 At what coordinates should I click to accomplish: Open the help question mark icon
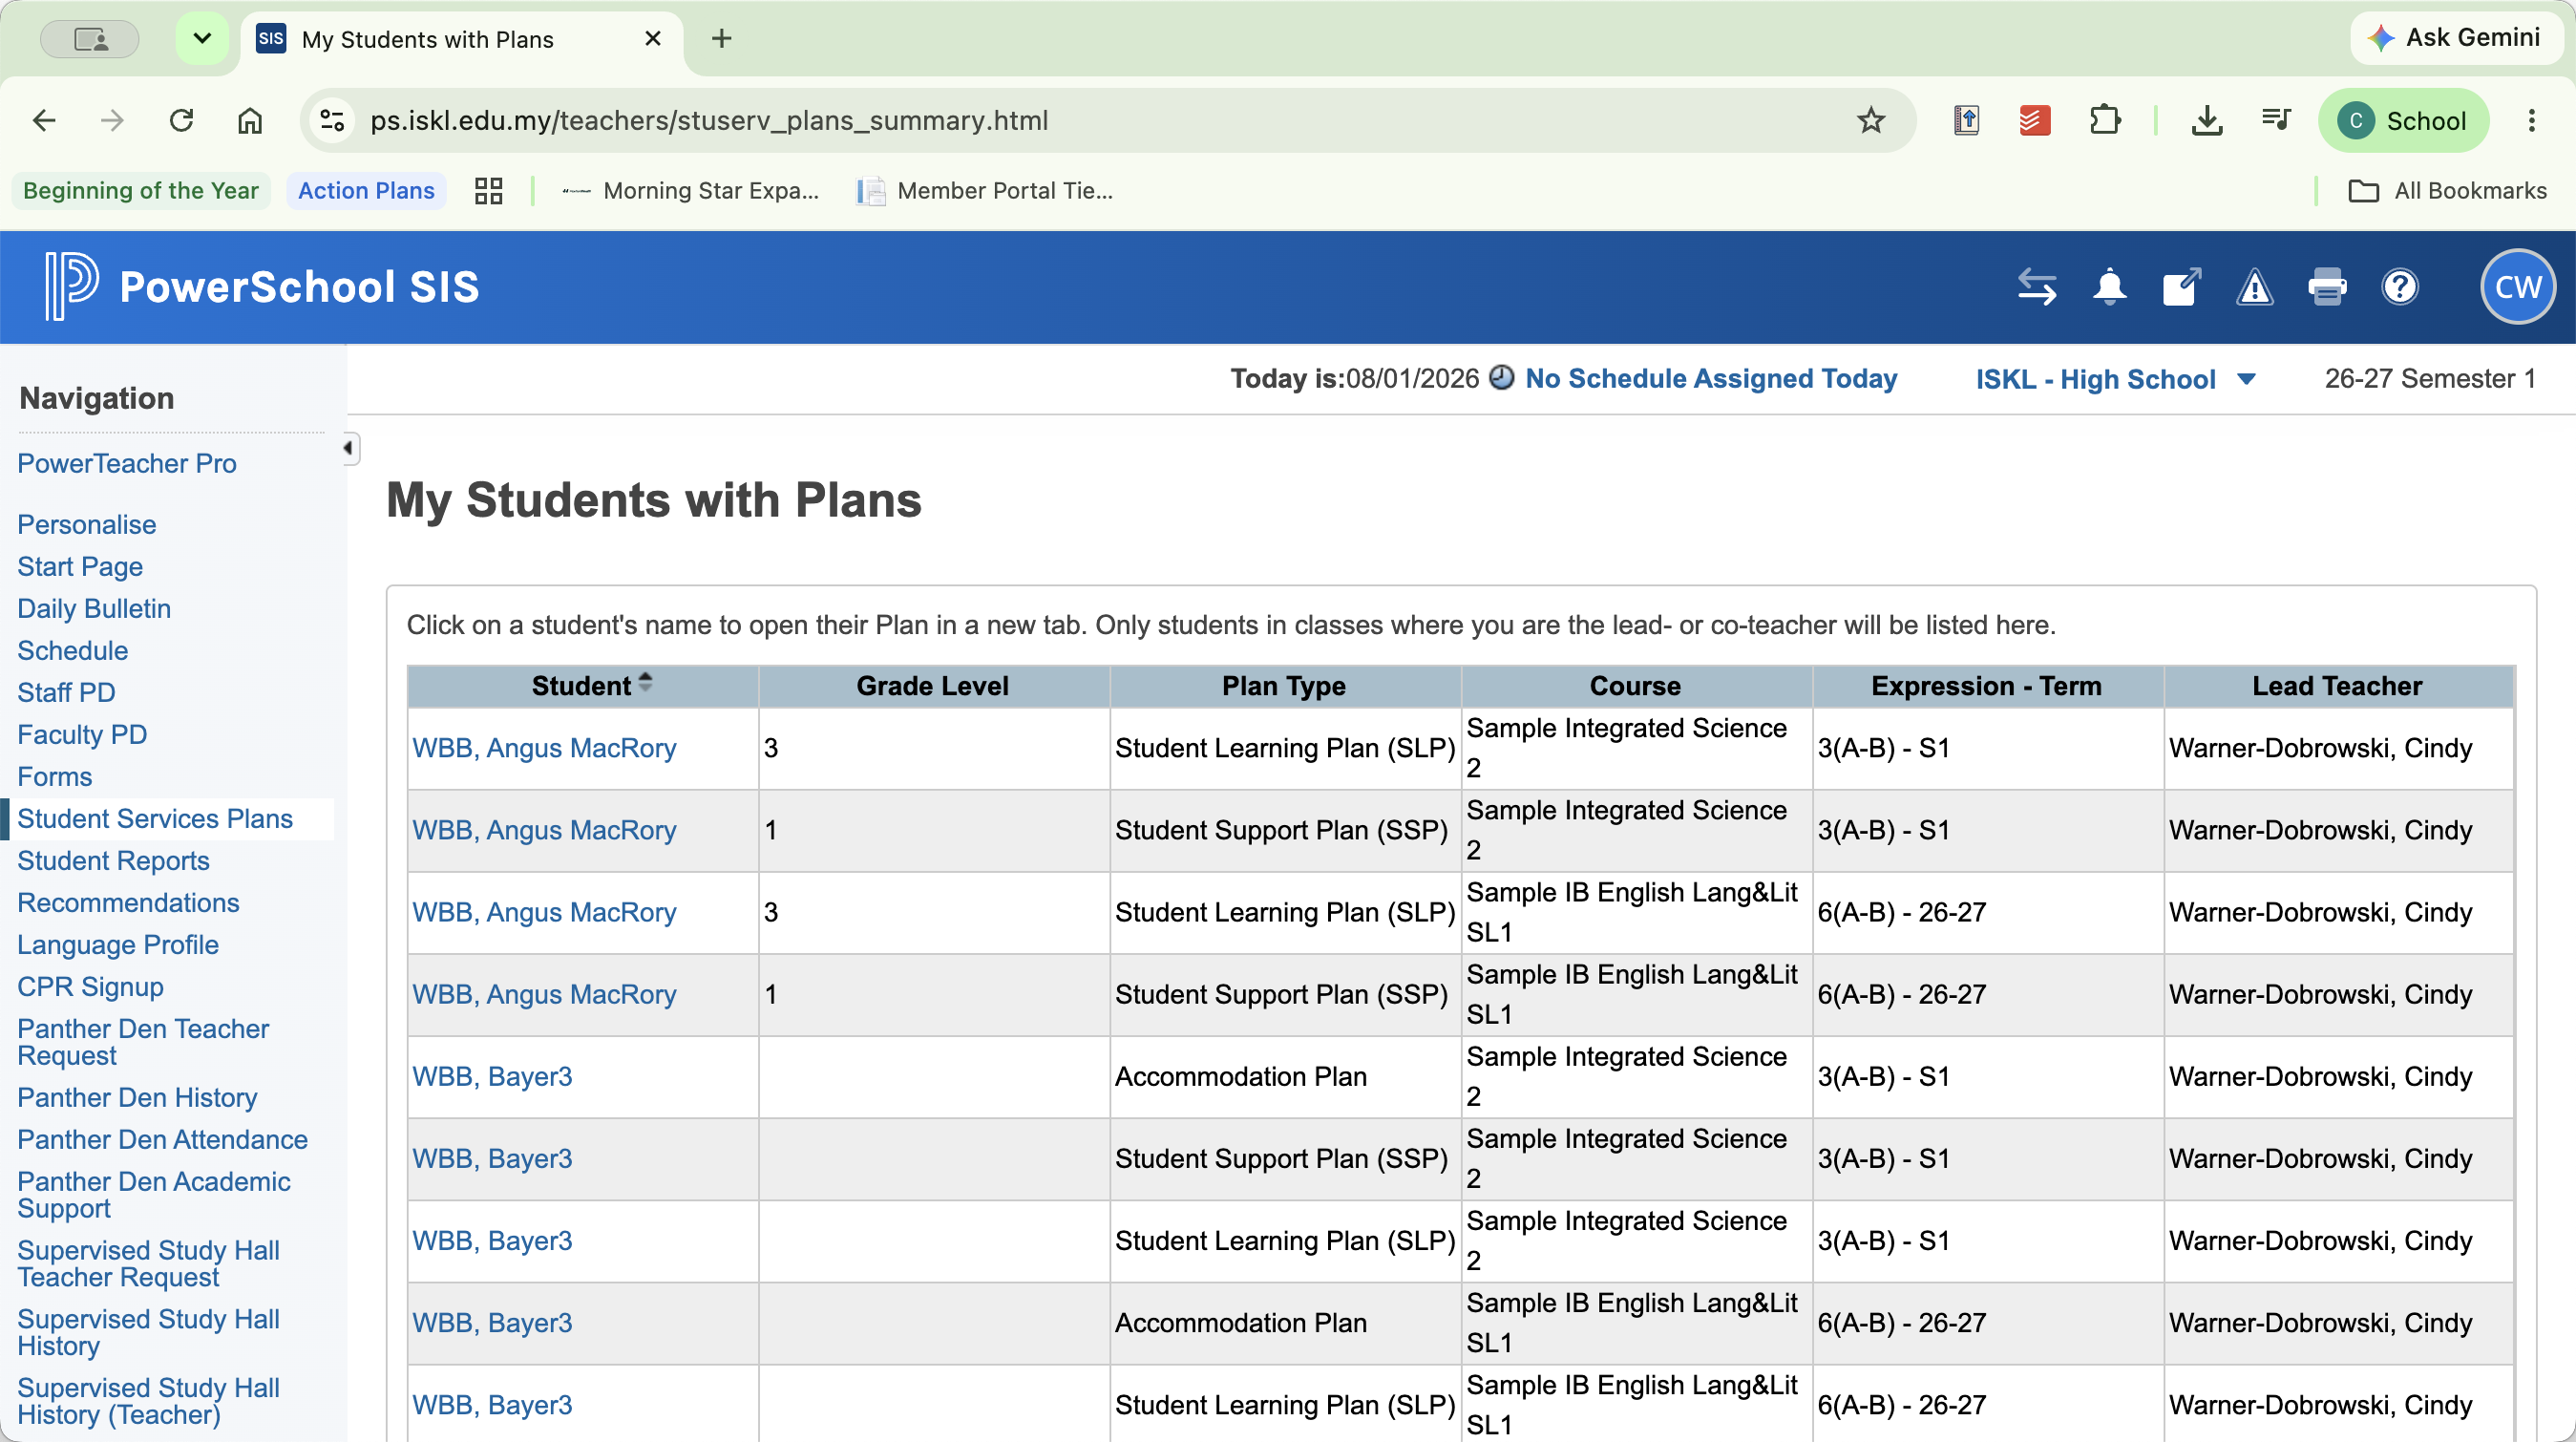pyautogui.click(x=2400, y=287)
